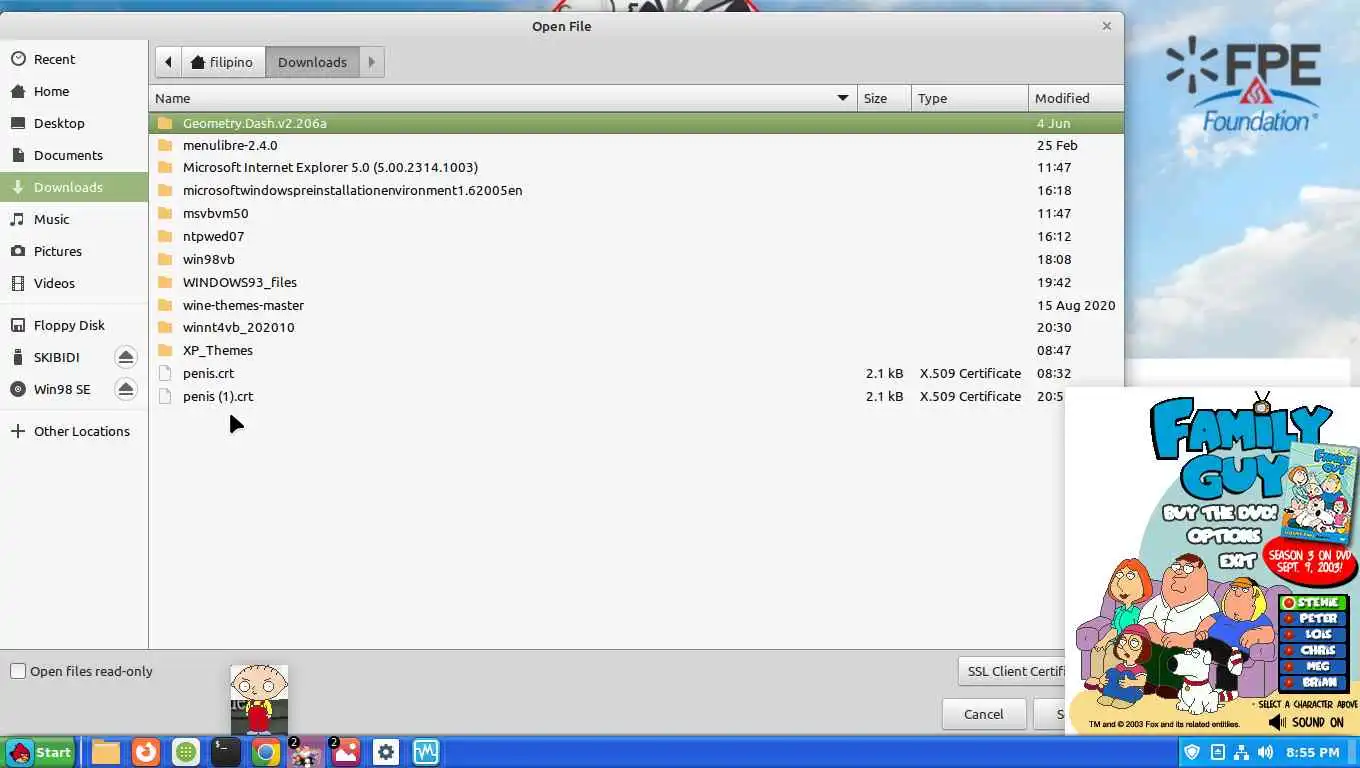Go to the filipino home folder in path bar
The image size is (1360, 768).
tap(223, 62)
